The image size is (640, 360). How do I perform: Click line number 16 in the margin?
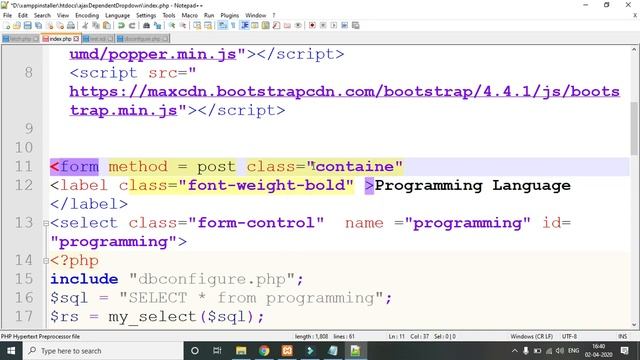pyautogui.click(x=24, y=298)
